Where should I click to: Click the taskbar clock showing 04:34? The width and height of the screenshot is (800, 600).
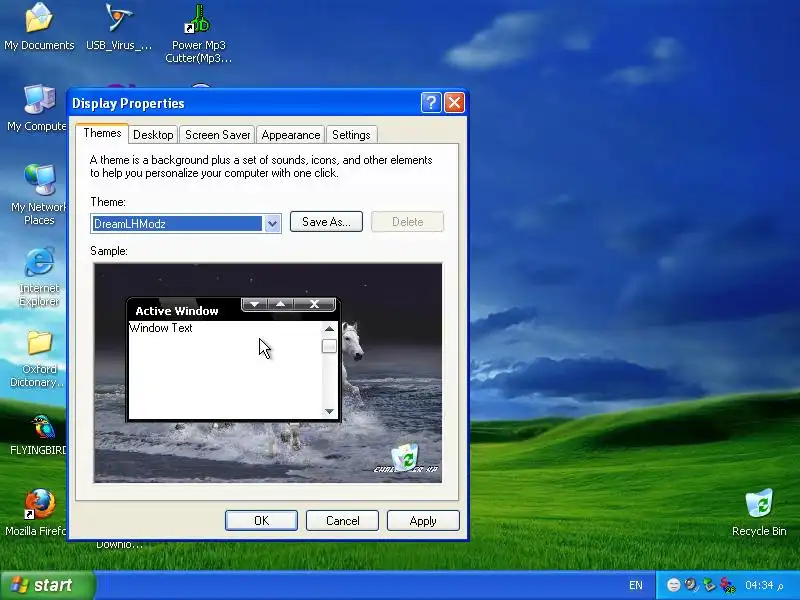[x=764, y=585]
